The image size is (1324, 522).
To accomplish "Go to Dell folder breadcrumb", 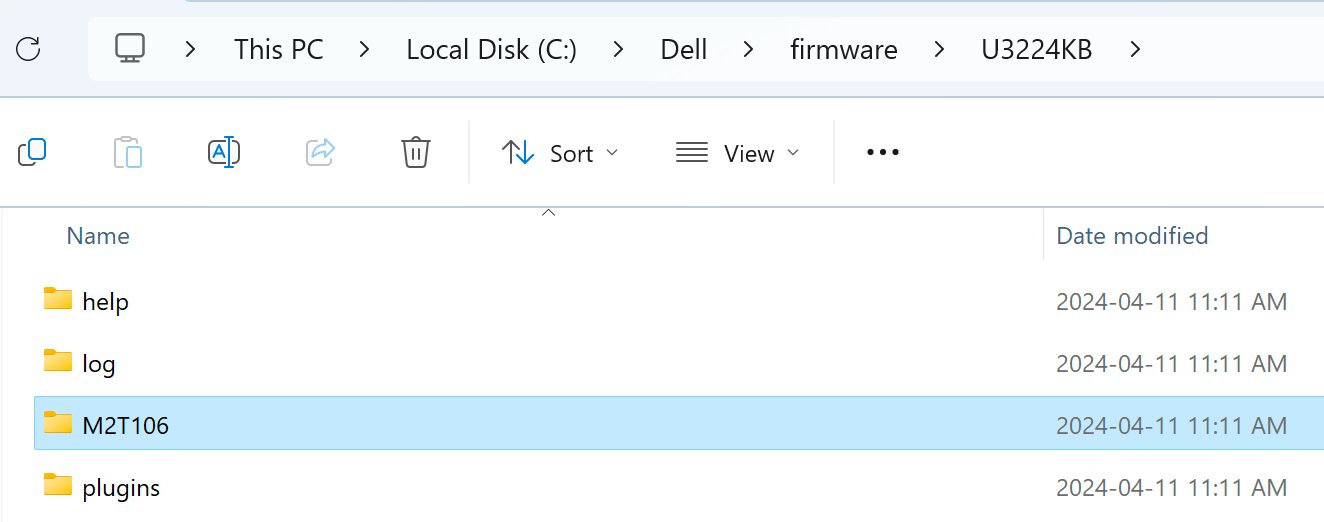I will pos(684,49).
